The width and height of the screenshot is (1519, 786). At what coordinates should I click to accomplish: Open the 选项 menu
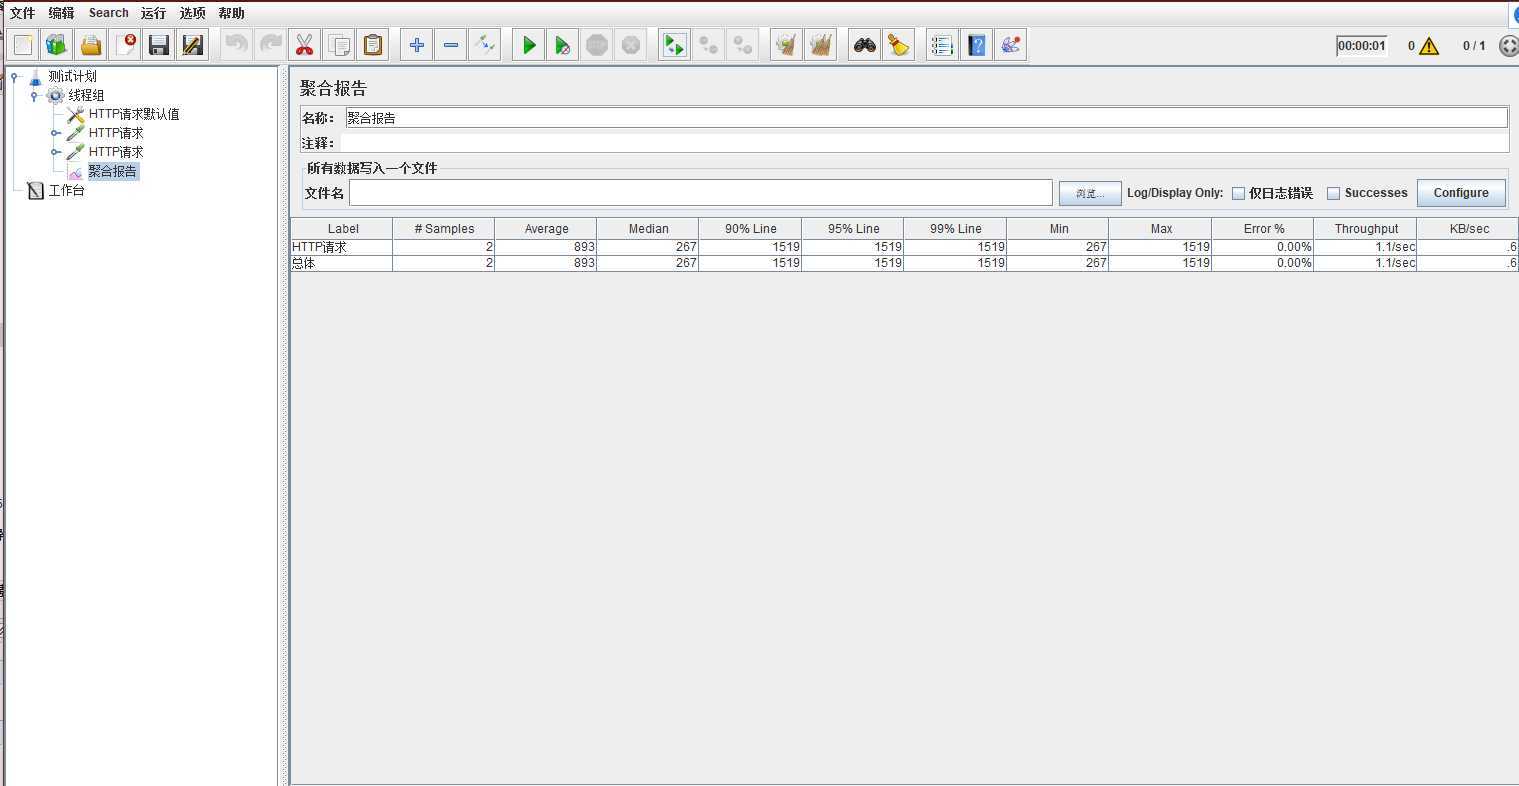point(192,13)
